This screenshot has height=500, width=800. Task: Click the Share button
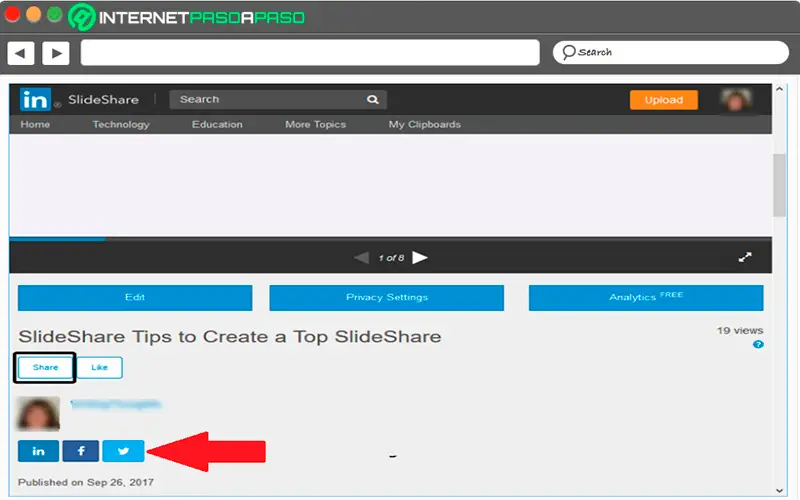[x=45, y=367]
